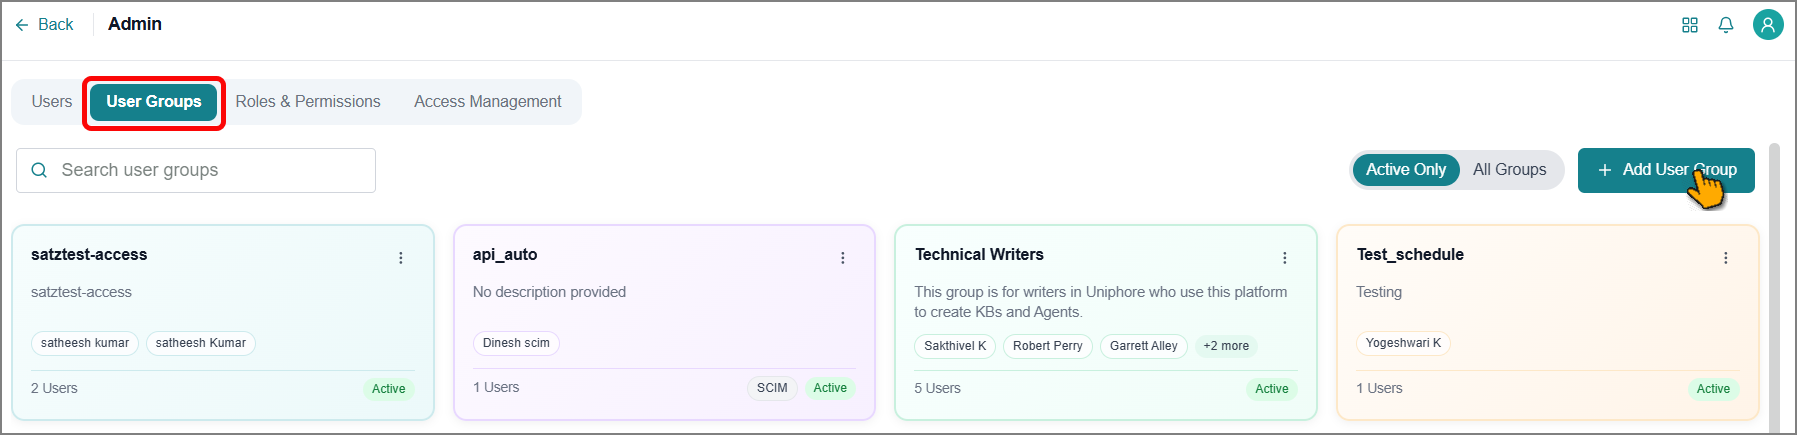The width and height of the screenshot is (1797, 435).
Task: Click '2 Users' count on satztest-access
Action: click(54, 388)
